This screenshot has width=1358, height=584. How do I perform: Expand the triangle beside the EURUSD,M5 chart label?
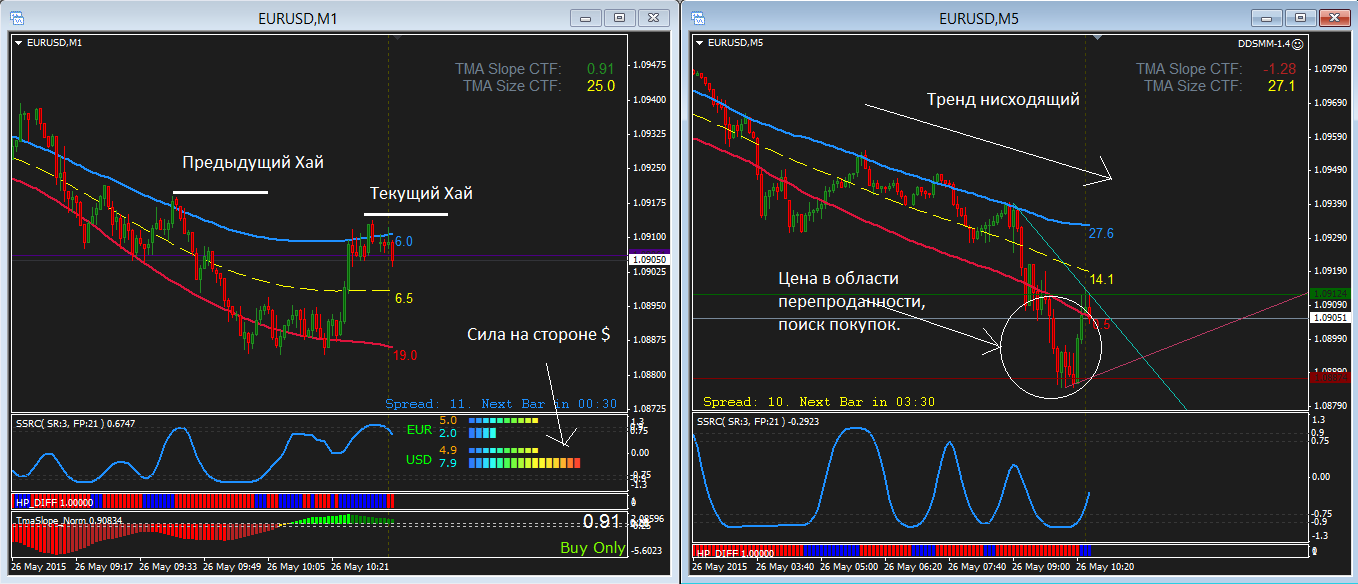click(699, 43)
